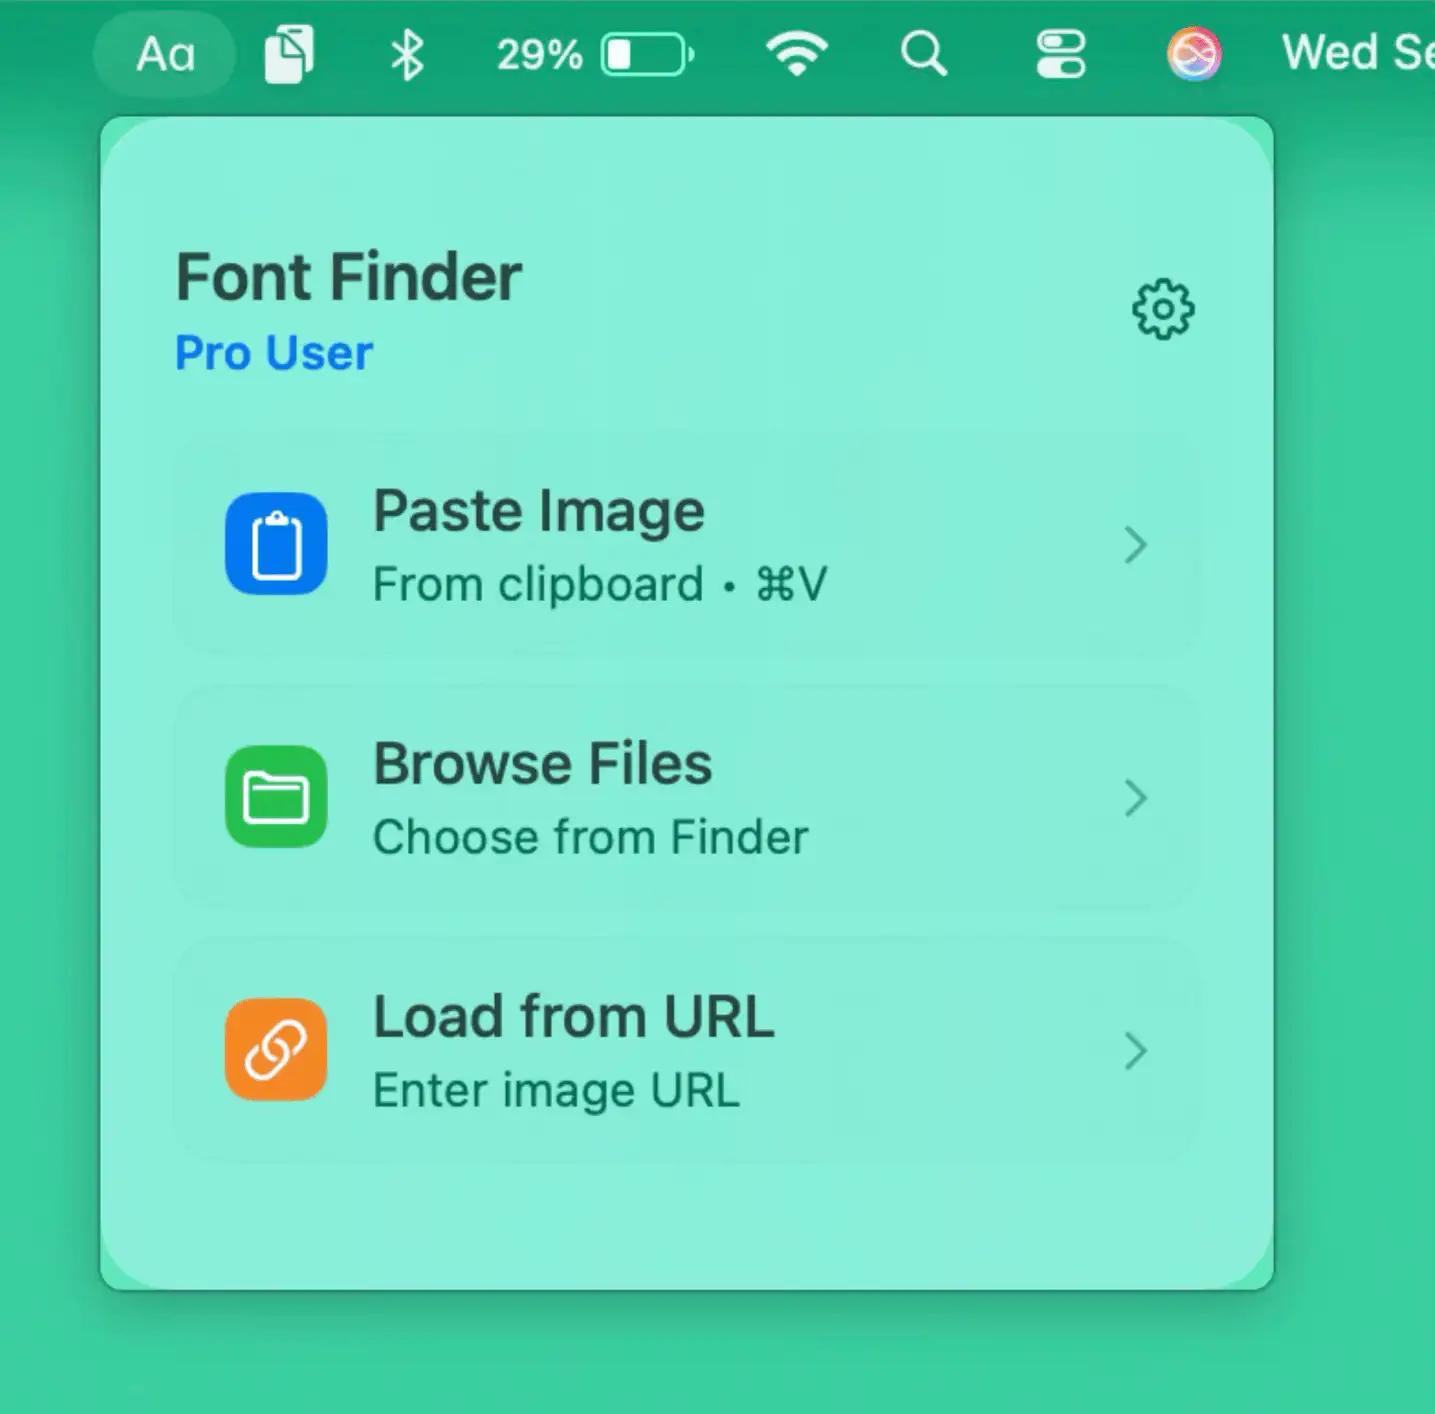The image size is (1435, 1414).
Task: Click the date starting with 'Wed'
Action: point(1356,54)
